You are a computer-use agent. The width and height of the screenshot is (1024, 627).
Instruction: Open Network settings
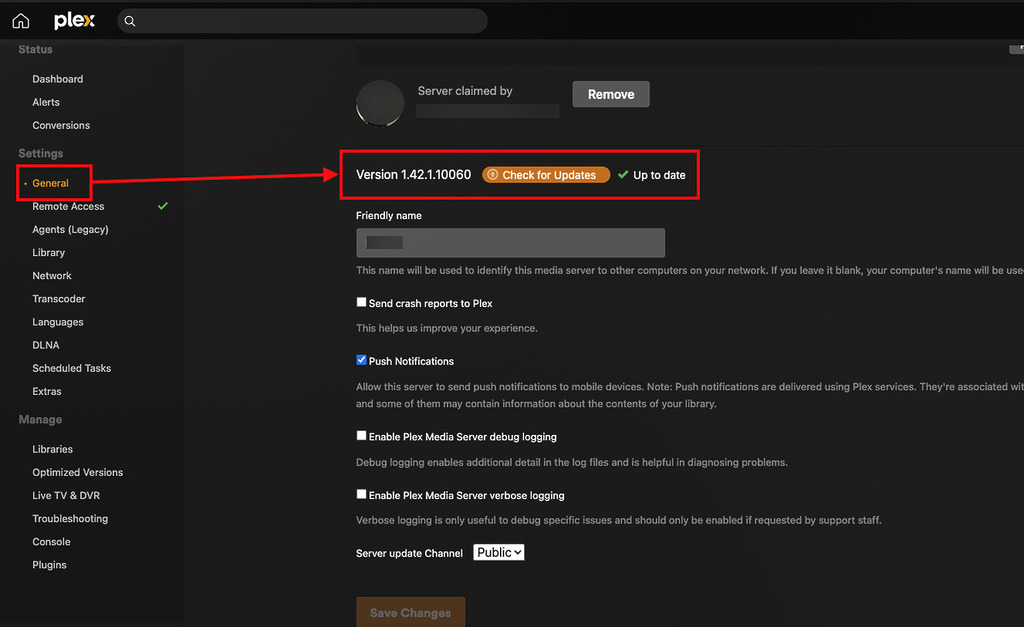pos(52,276)
